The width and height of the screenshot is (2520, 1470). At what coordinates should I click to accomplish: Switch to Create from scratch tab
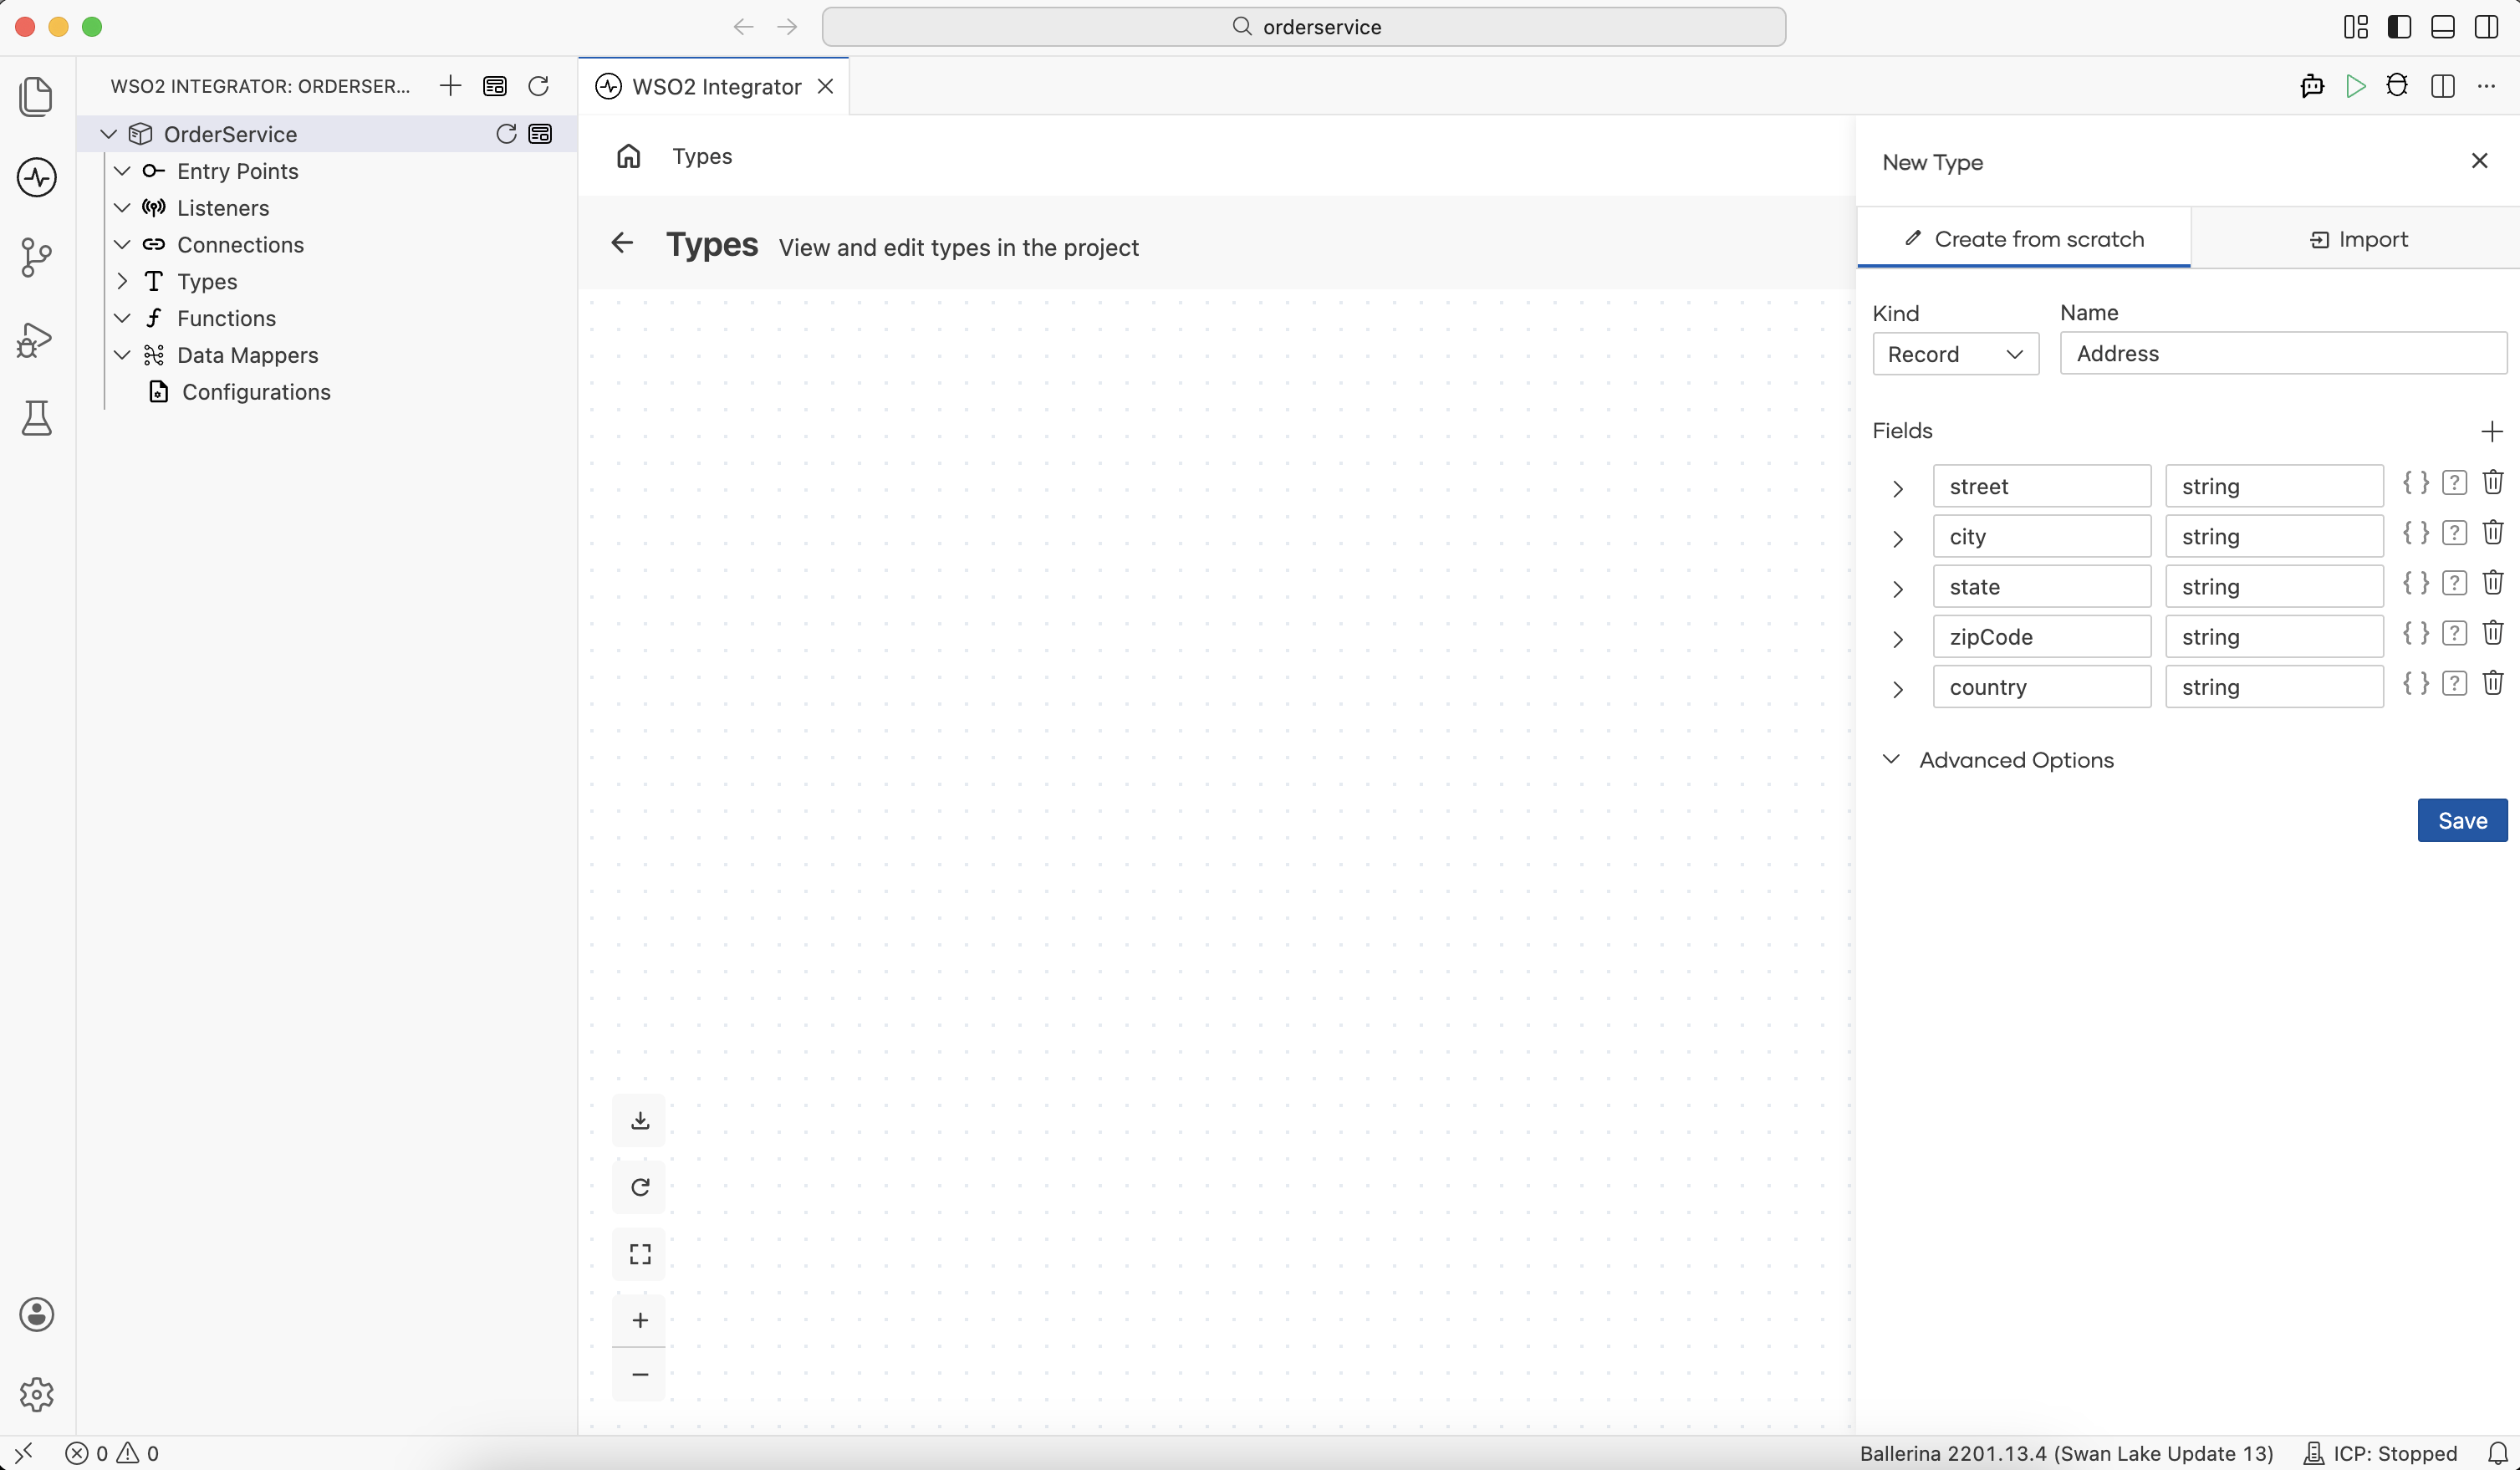[x=2023, y=239]
